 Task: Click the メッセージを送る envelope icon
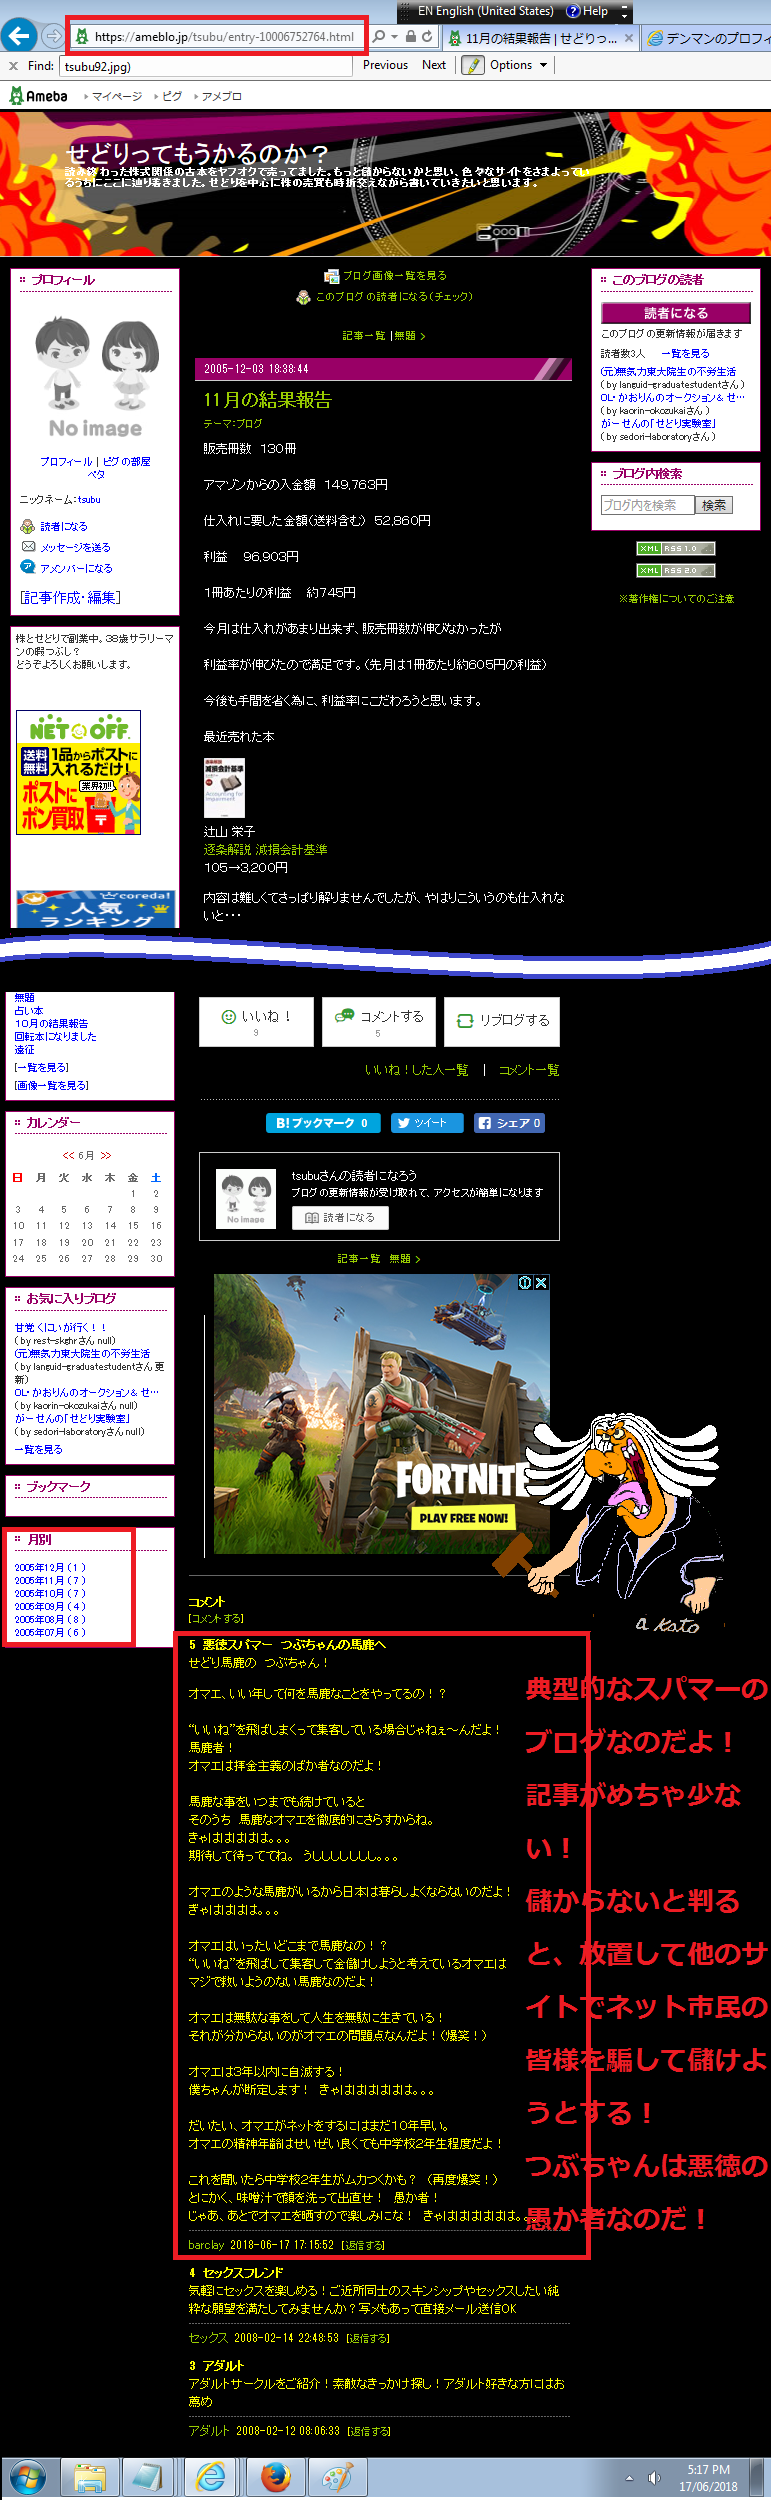28,547
